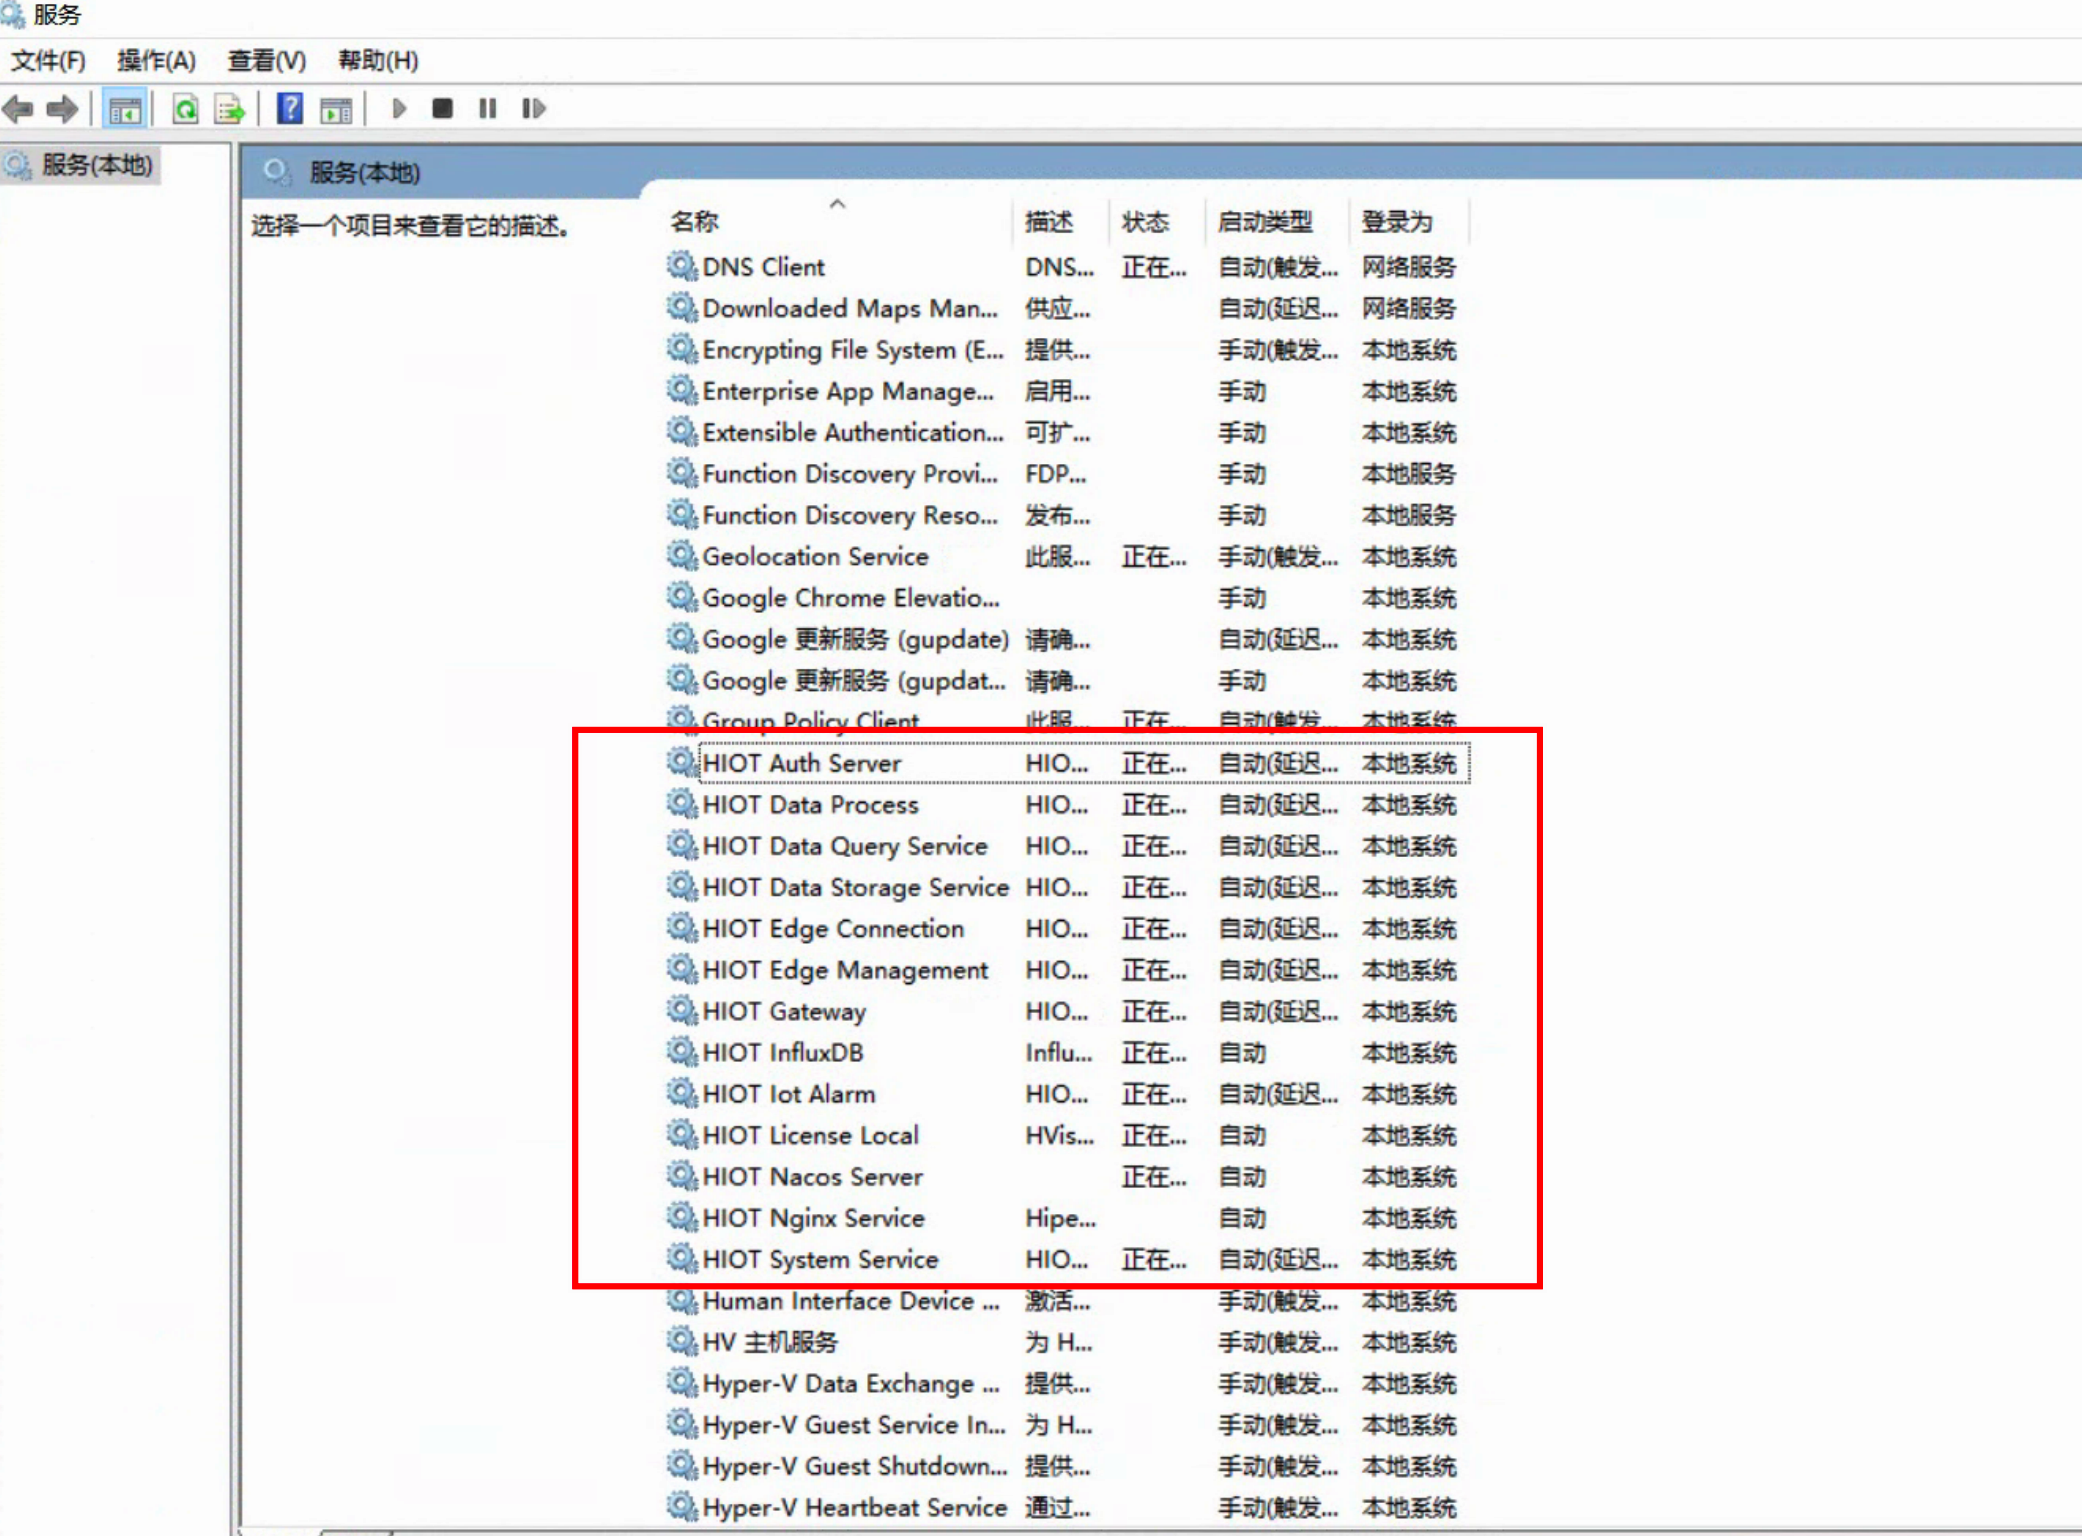Select Function Discovery Provider Host row
The width and height of the screenshot is (2082, 1536).
pyautogui.click(x=1066, y=473)
